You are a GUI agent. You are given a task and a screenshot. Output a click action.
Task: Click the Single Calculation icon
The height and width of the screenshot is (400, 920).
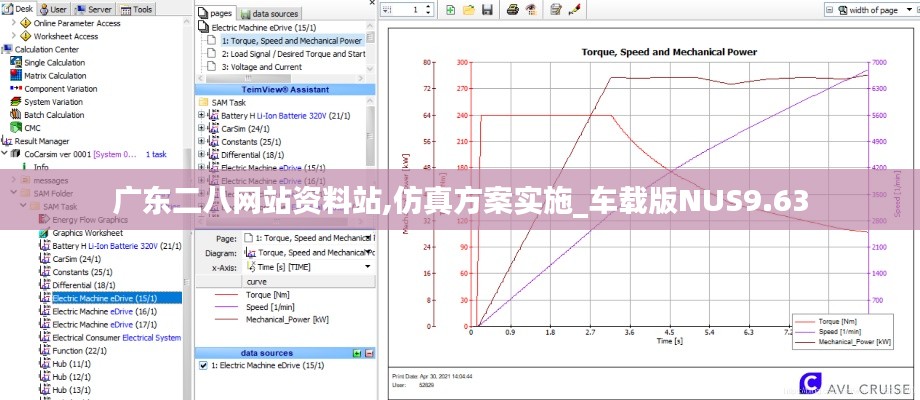pyautogui.click(x=16, y=62)
